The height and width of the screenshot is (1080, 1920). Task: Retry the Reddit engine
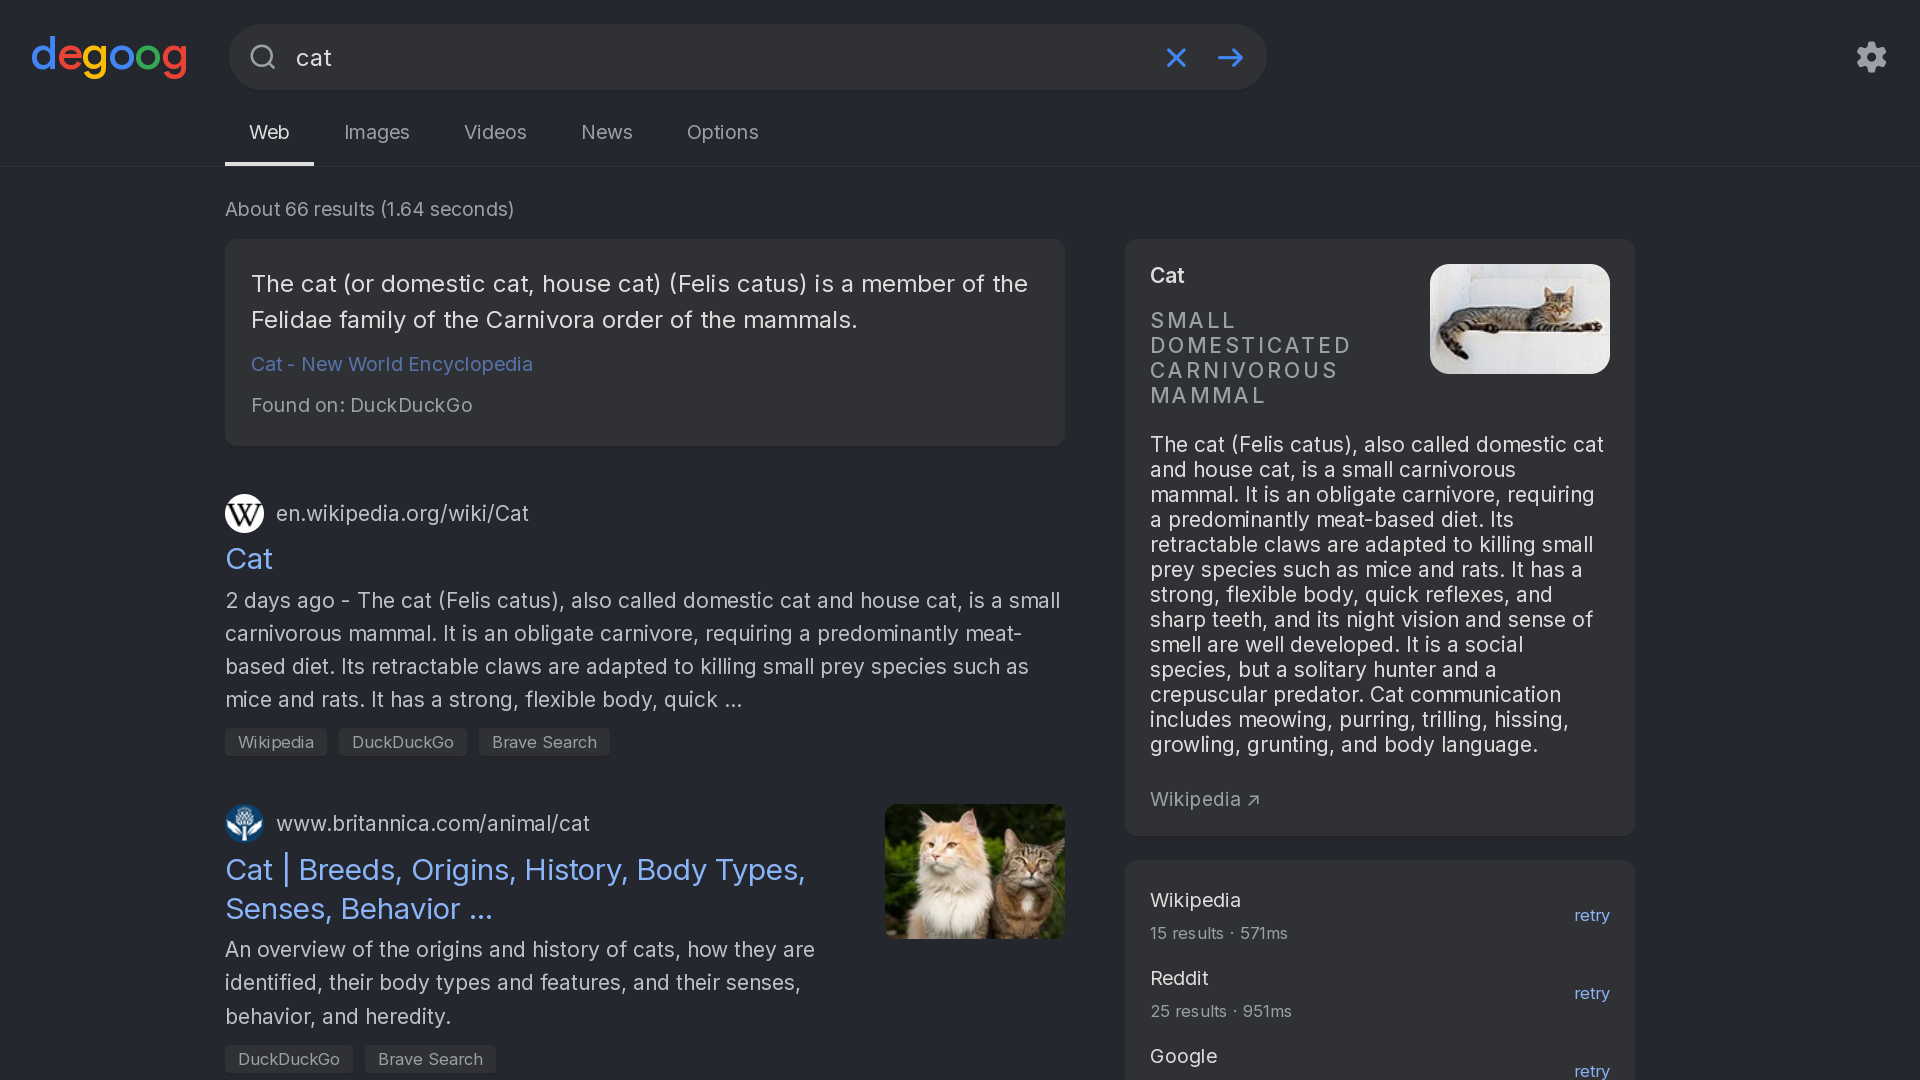point(1591,993)
